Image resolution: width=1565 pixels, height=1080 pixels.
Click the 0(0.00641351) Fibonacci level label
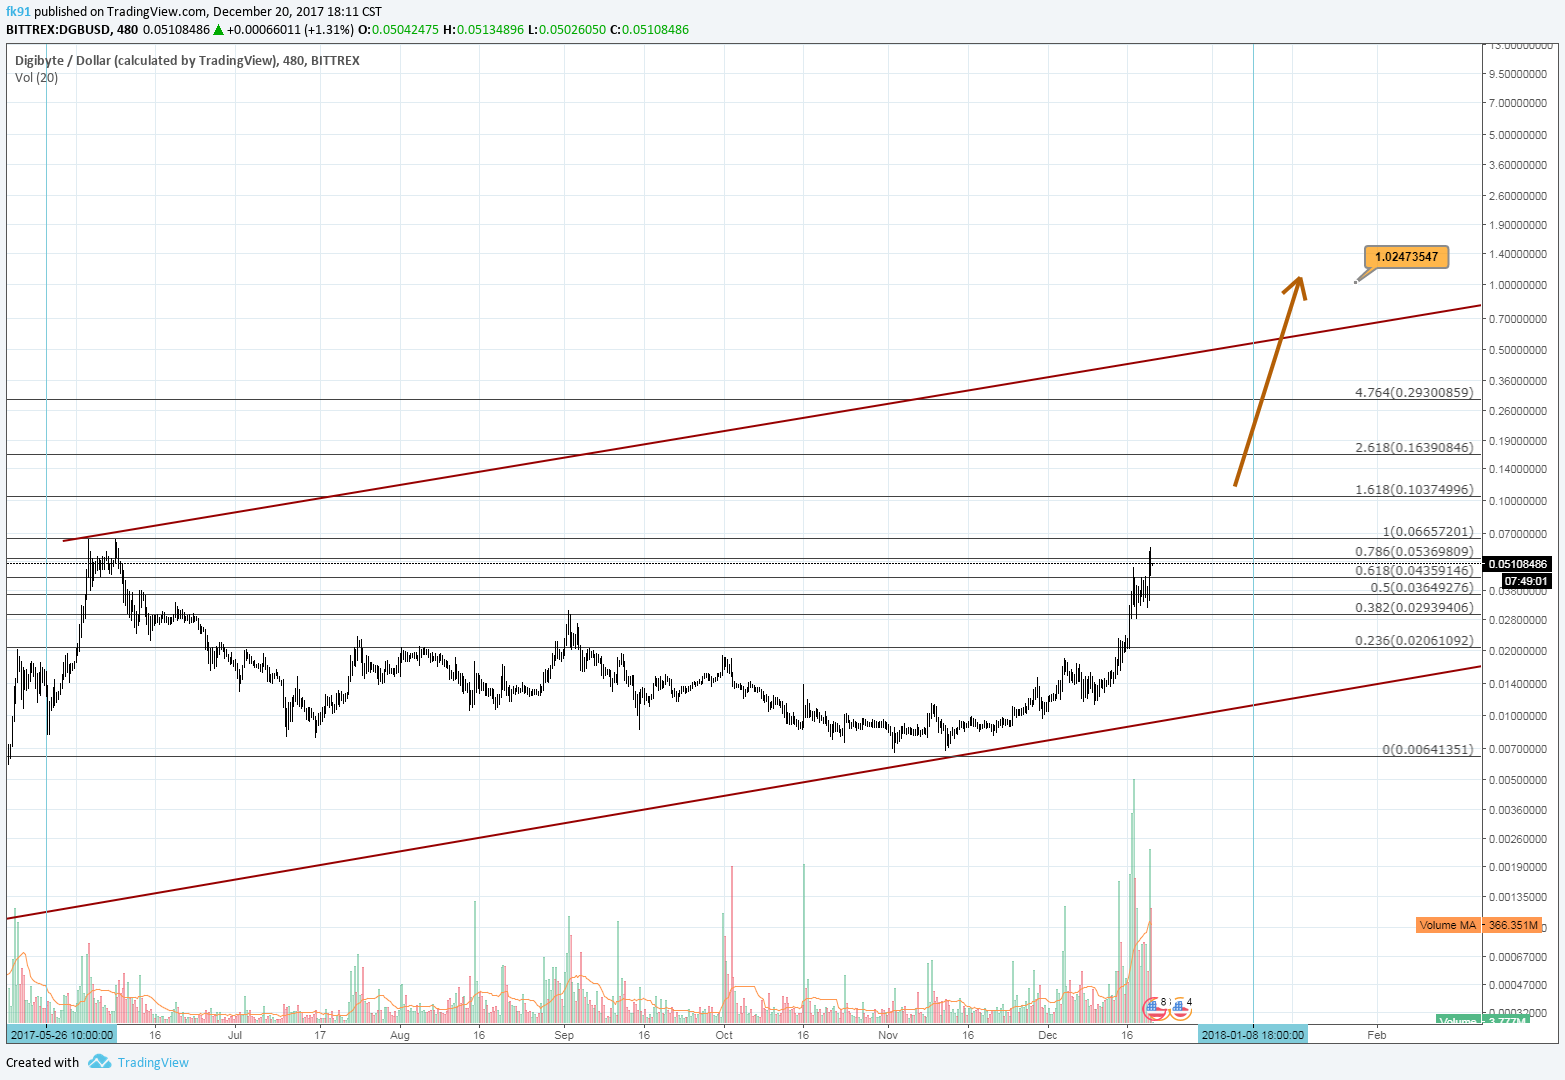point(1428,749)
